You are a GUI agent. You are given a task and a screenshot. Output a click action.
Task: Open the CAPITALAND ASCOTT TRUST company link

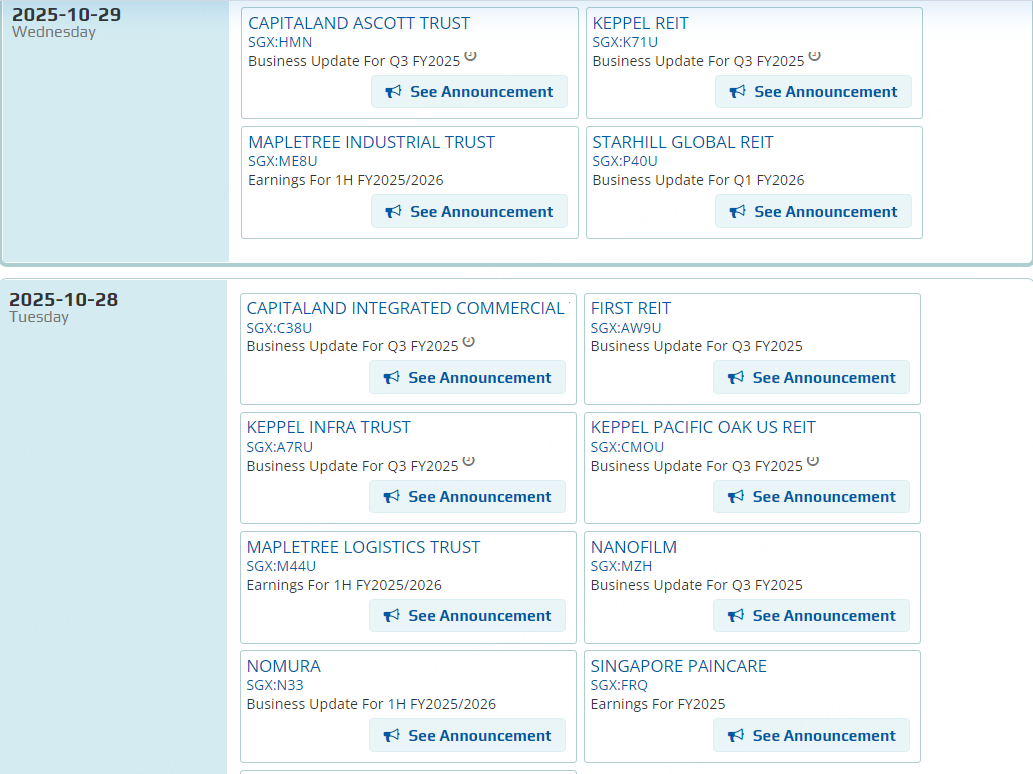(x=359, y=23)
